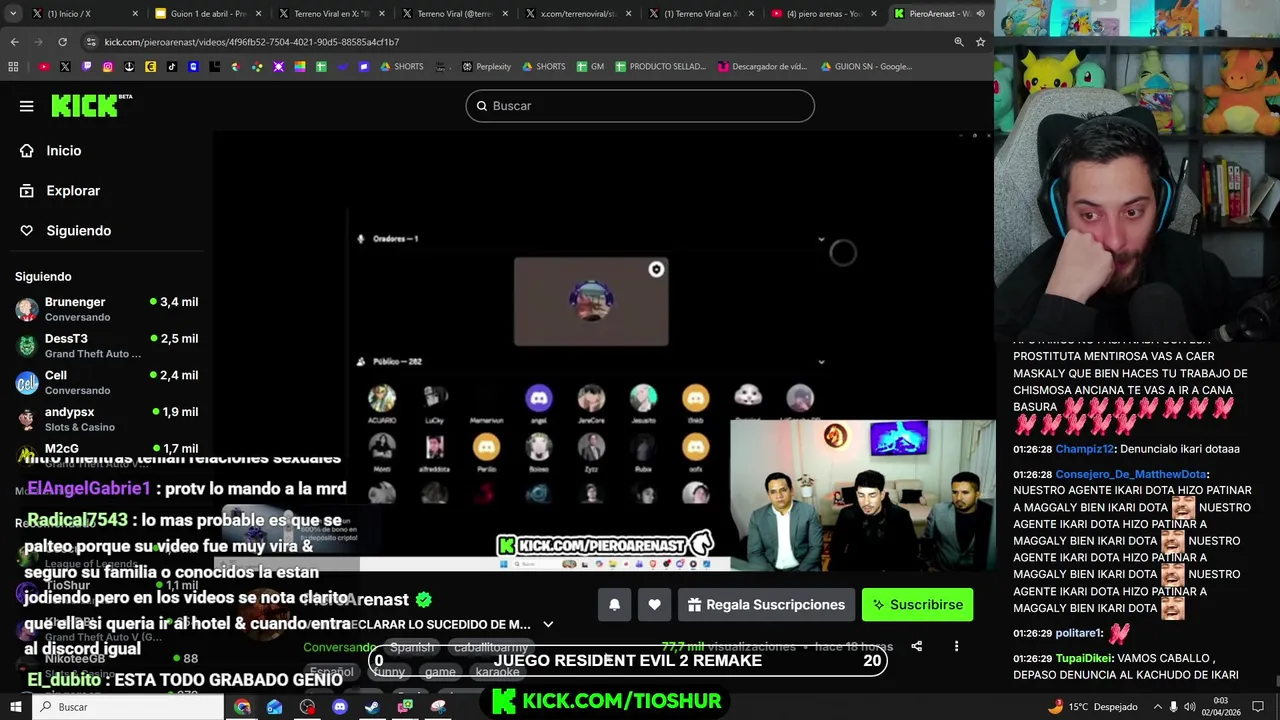Open the apps grid bookmark icon
The width and height of the screenshot is (1280, 720).
coord(13,67)
